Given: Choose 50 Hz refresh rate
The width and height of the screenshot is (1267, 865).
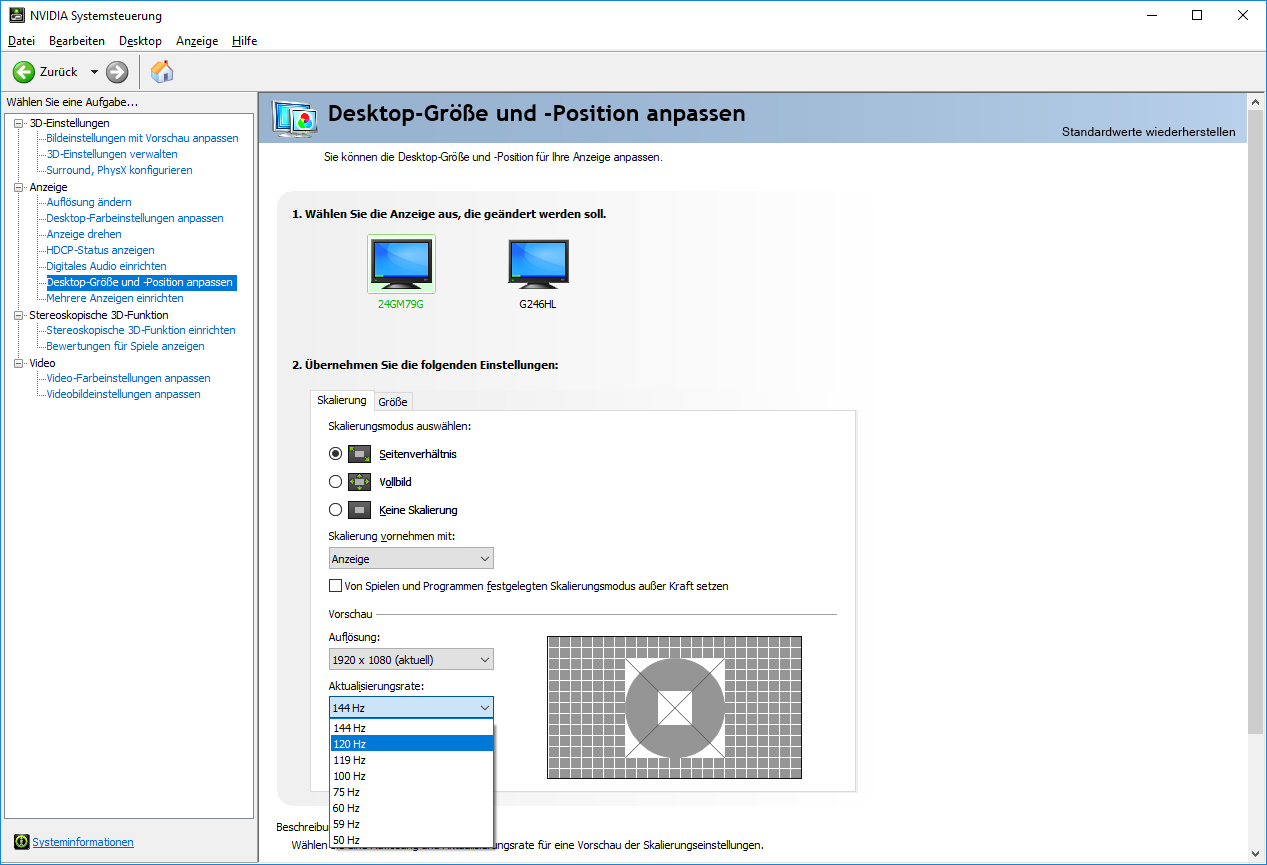Looking at the screenshot, I should pos(411,840).
